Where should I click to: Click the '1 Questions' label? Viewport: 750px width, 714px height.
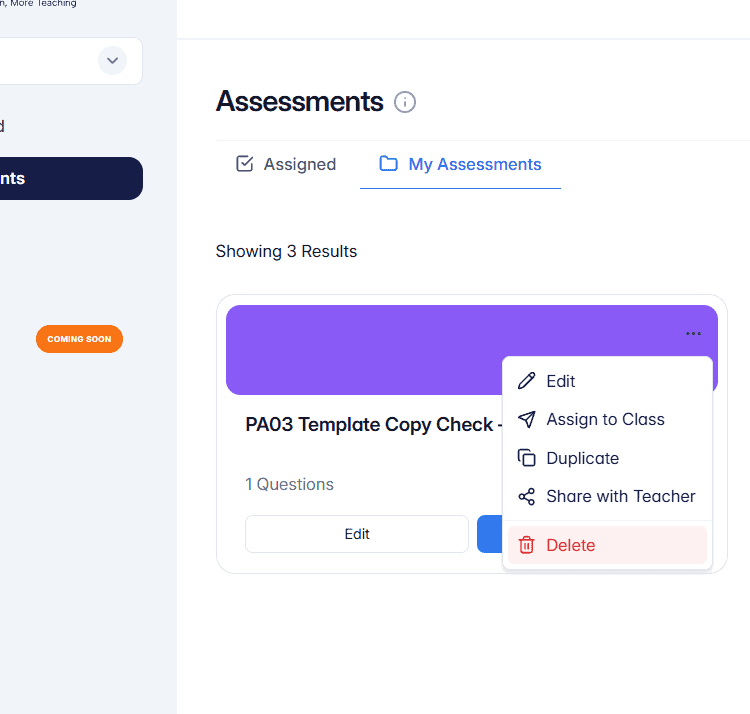(289, 484)
